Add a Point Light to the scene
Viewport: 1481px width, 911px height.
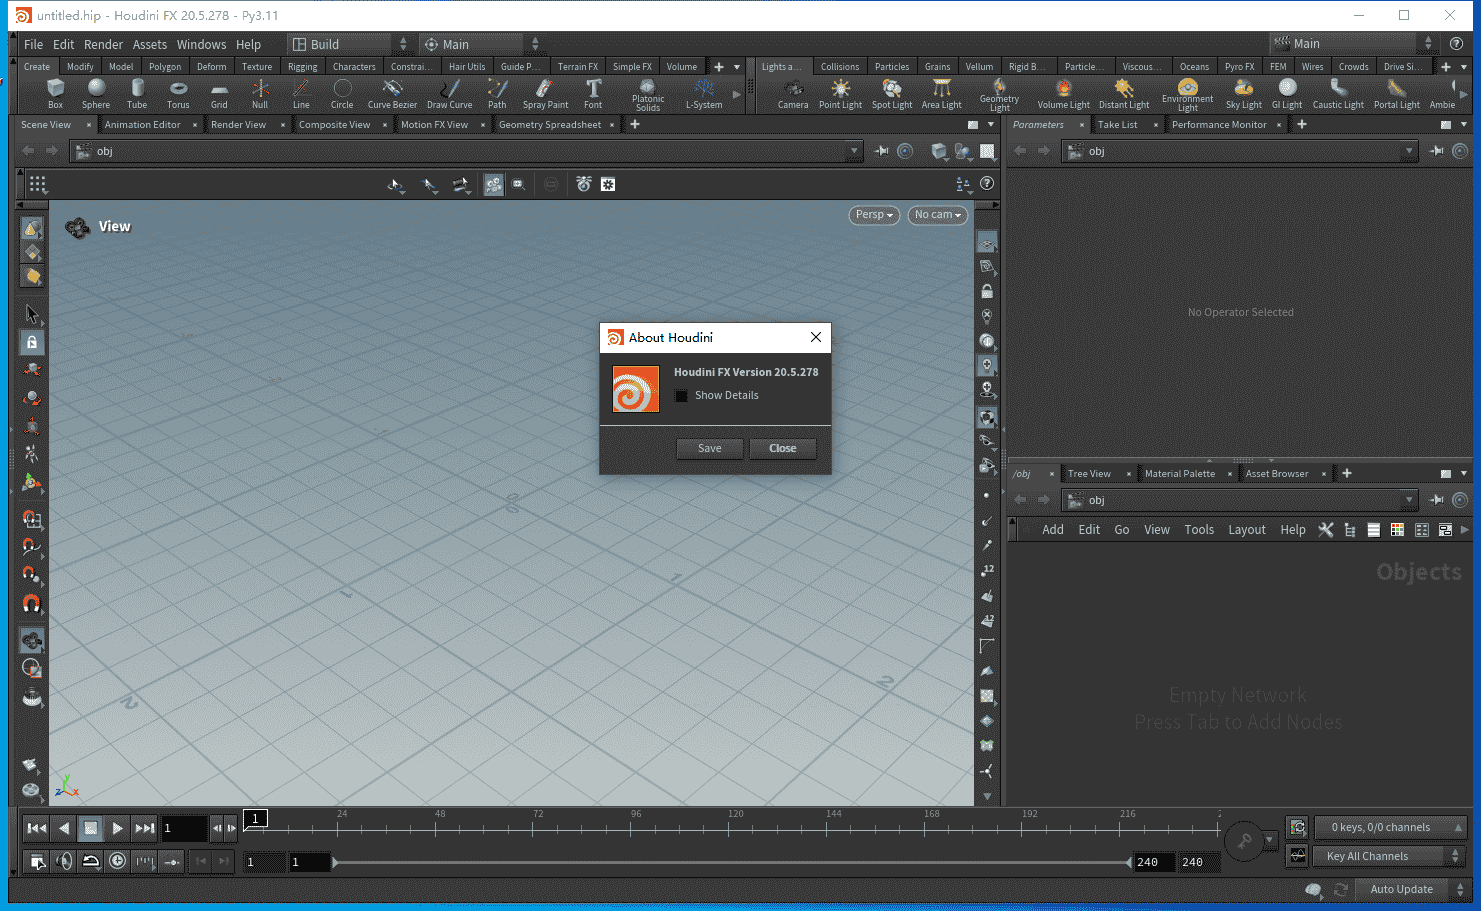click(x=841, y=95)
